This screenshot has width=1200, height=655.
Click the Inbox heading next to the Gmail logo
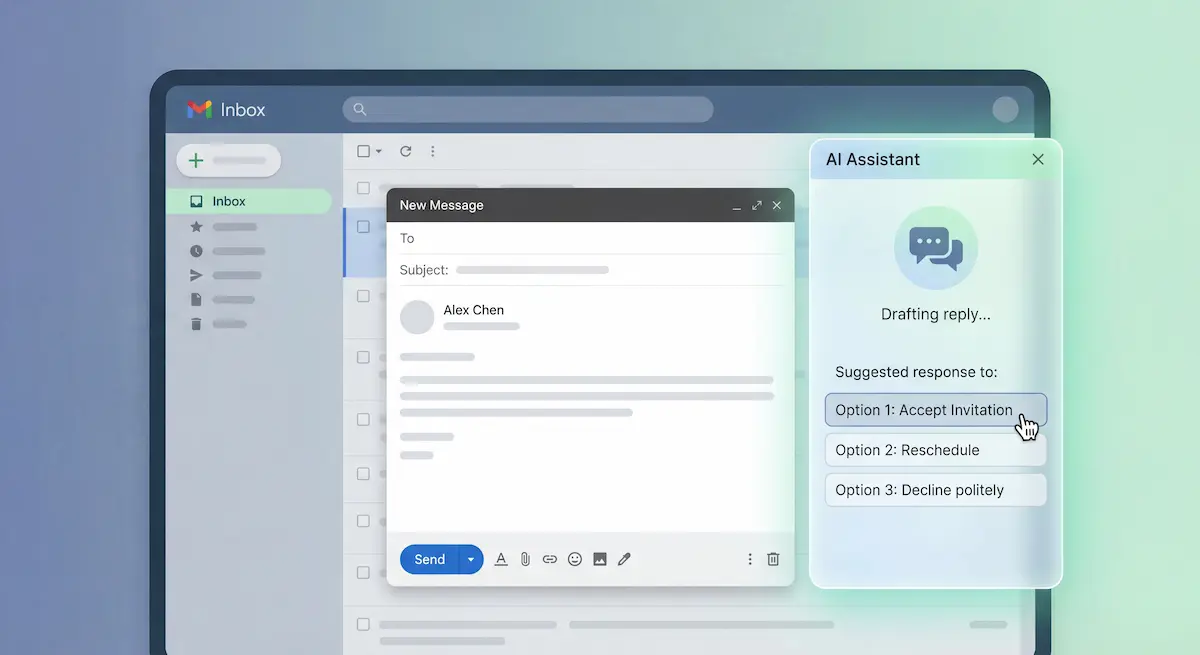point(243,110)
